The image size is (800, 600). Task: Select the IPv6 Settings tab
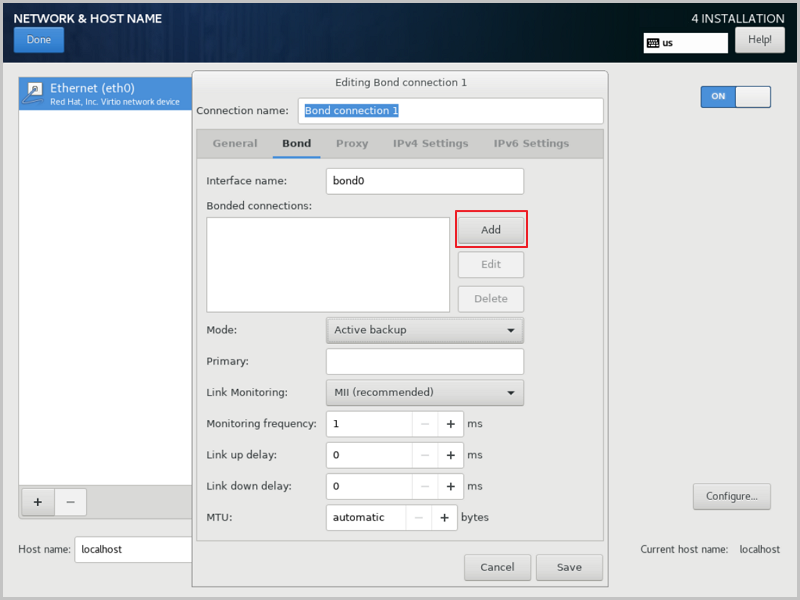point(531,144)
